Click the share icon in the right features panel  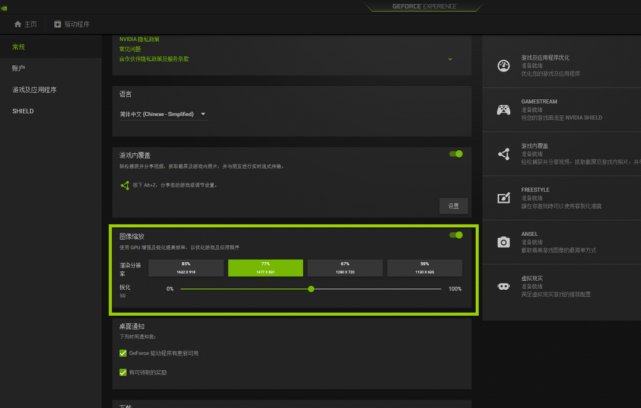504,154
